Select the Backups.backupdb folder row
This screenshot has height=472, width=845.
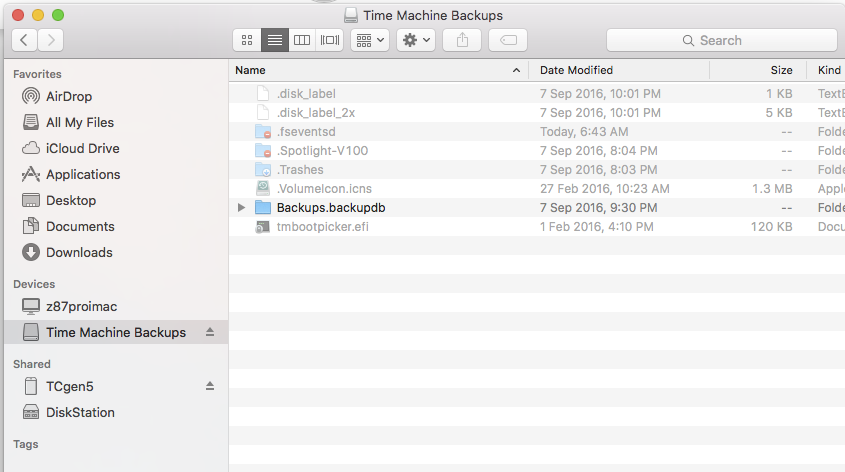pos(537,207)
